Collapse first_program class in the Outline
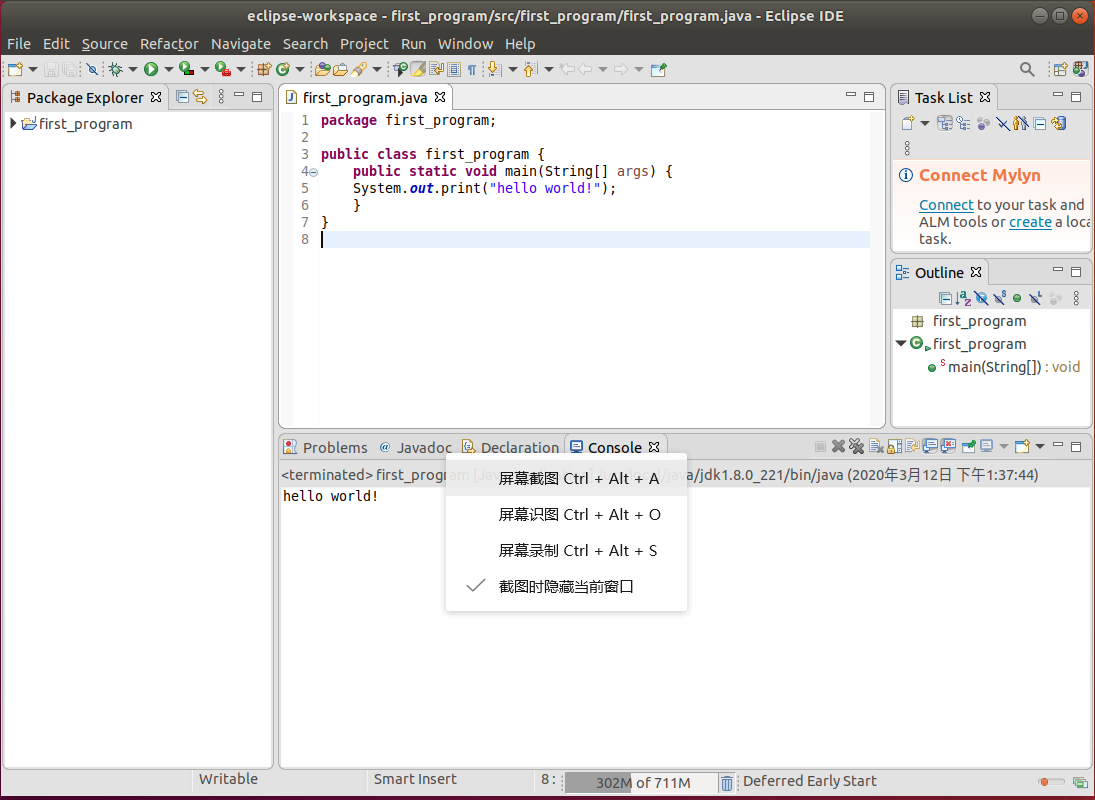Viewport: 1095px width, 800px height. [900, 343]
